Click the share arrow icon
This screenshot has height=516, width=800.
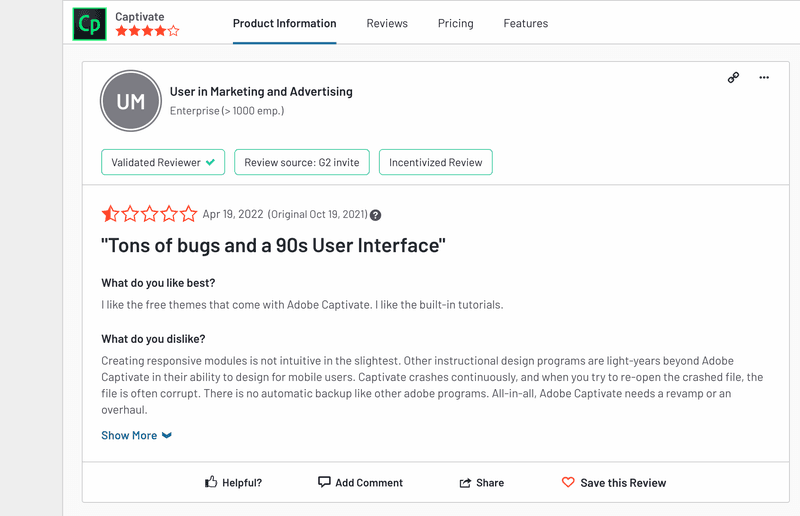(465, 483)
